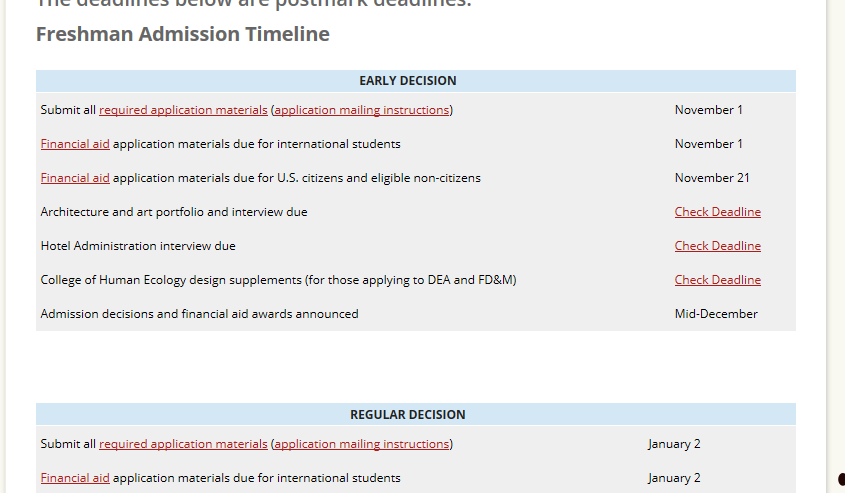This screenshot has height=493, width=845.
Task: Open application mailing instructions link under Early Decision
Action: coord(361,110)
